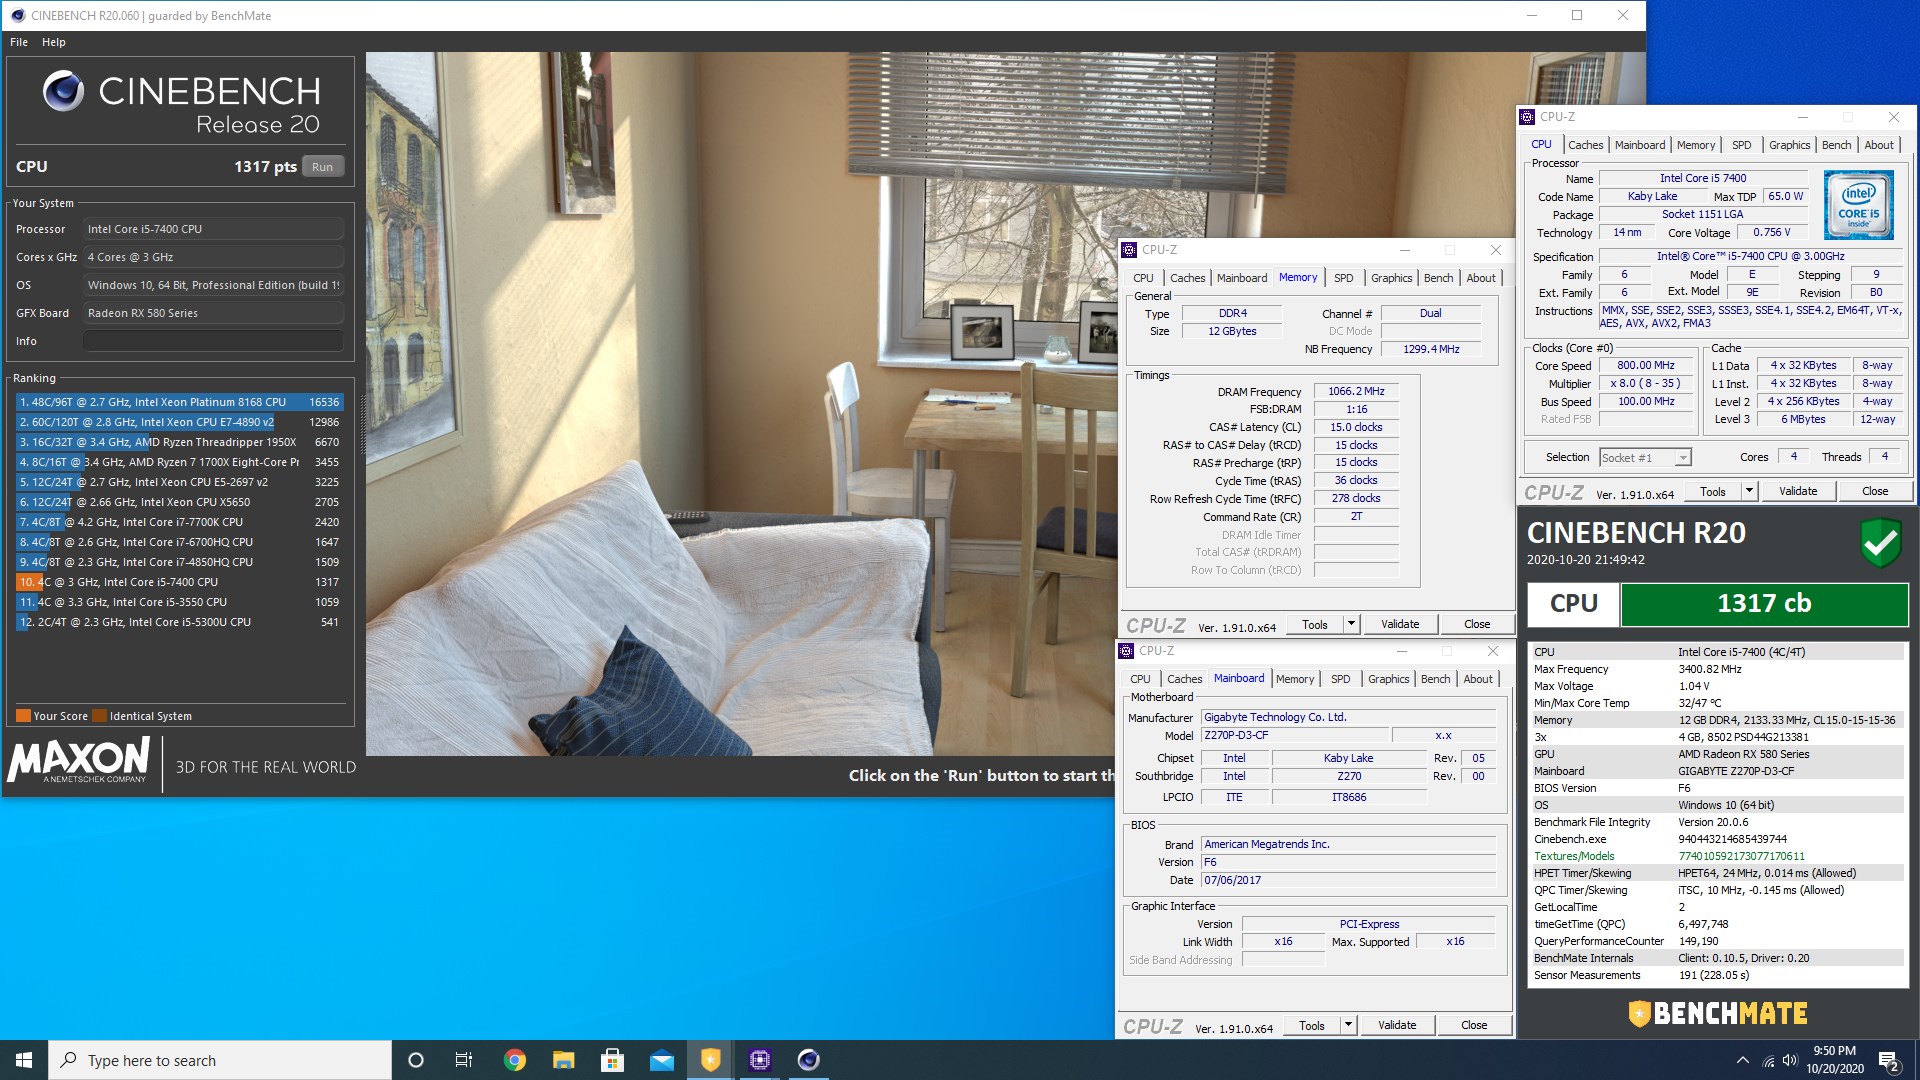The height and width of the screenshot is (1080, 1920).
Task: Click the Your Score orange legend swatch
Action: coord(23,716)
